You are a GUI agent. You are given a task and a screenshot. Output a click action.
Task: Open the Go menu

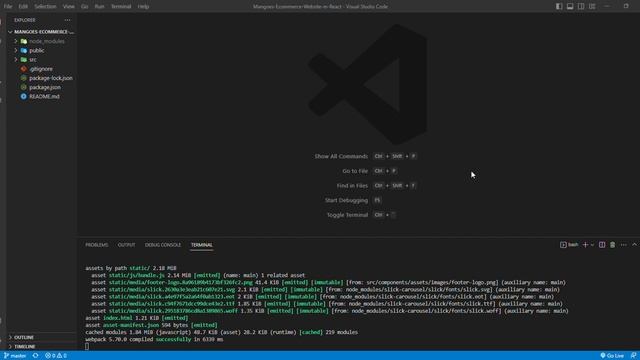tap(84, 7)
